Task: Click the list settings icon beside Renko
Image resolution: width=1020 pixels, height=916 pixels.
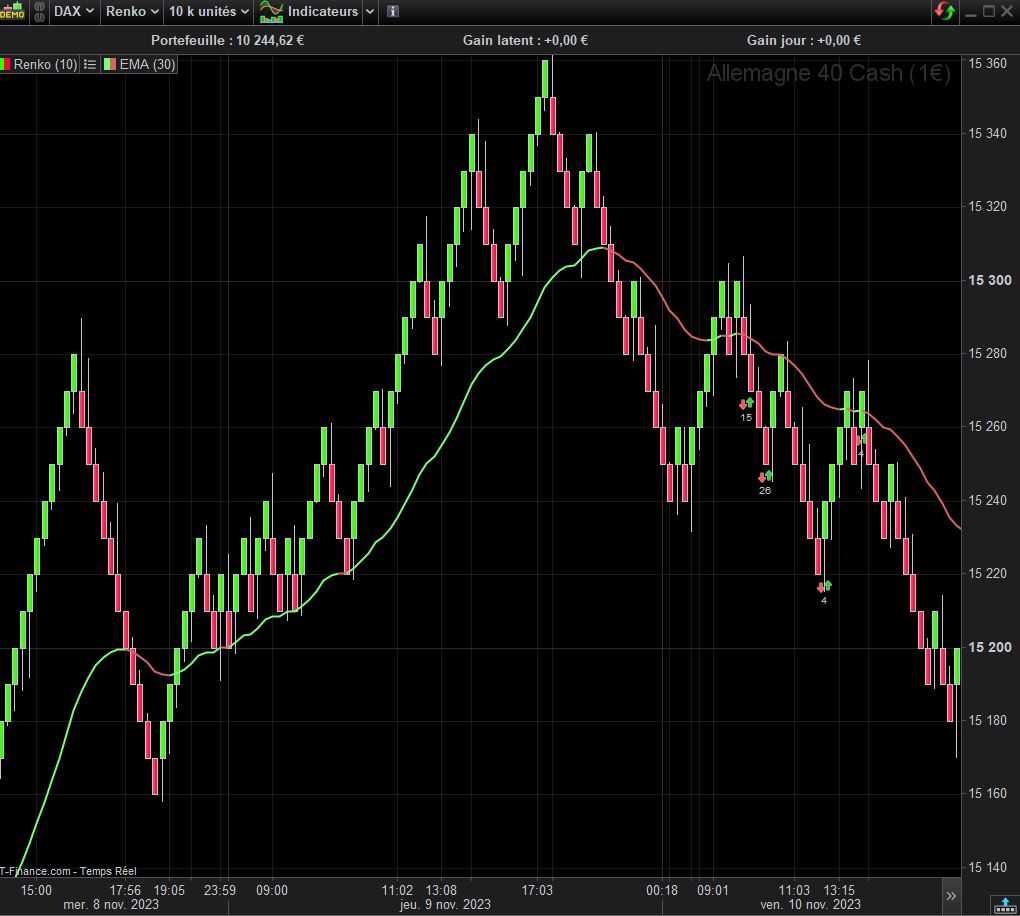Action: point(90,64)
